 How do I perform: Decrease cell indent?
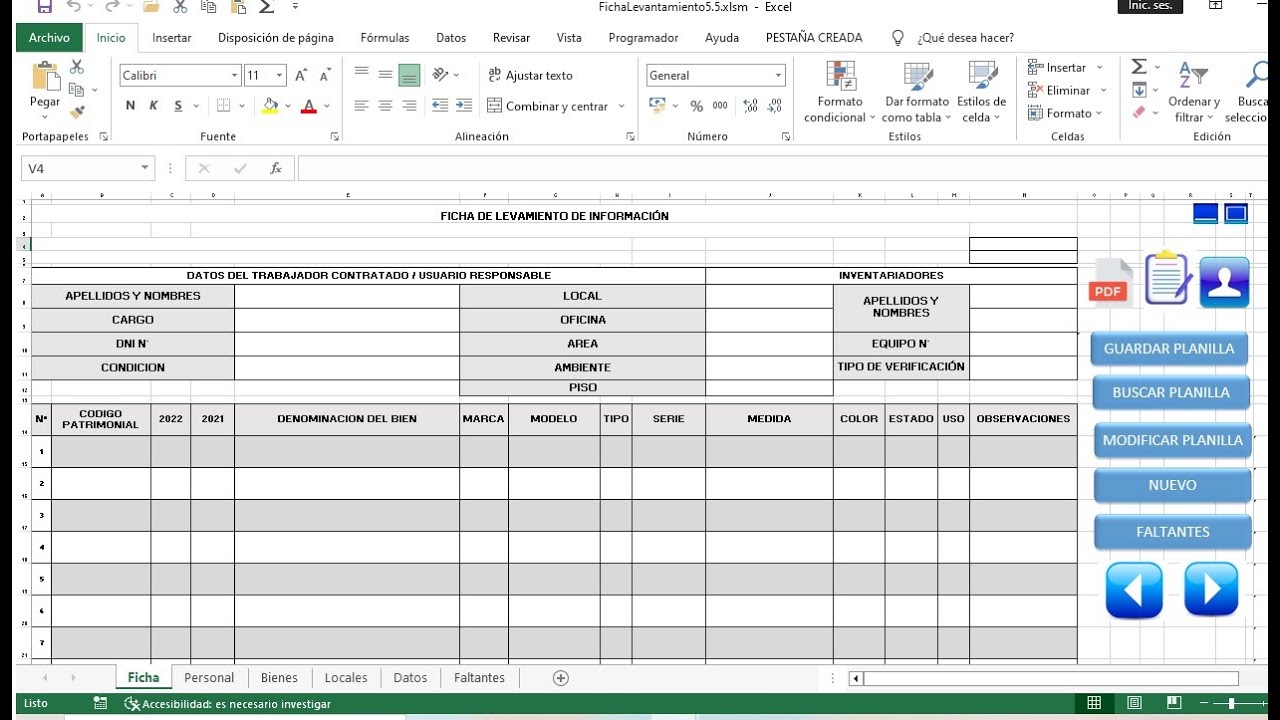click(x=440, y=105)
